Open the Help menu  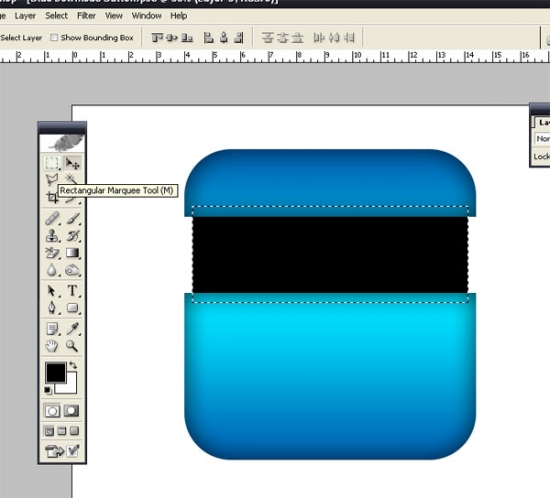[179, 16]
